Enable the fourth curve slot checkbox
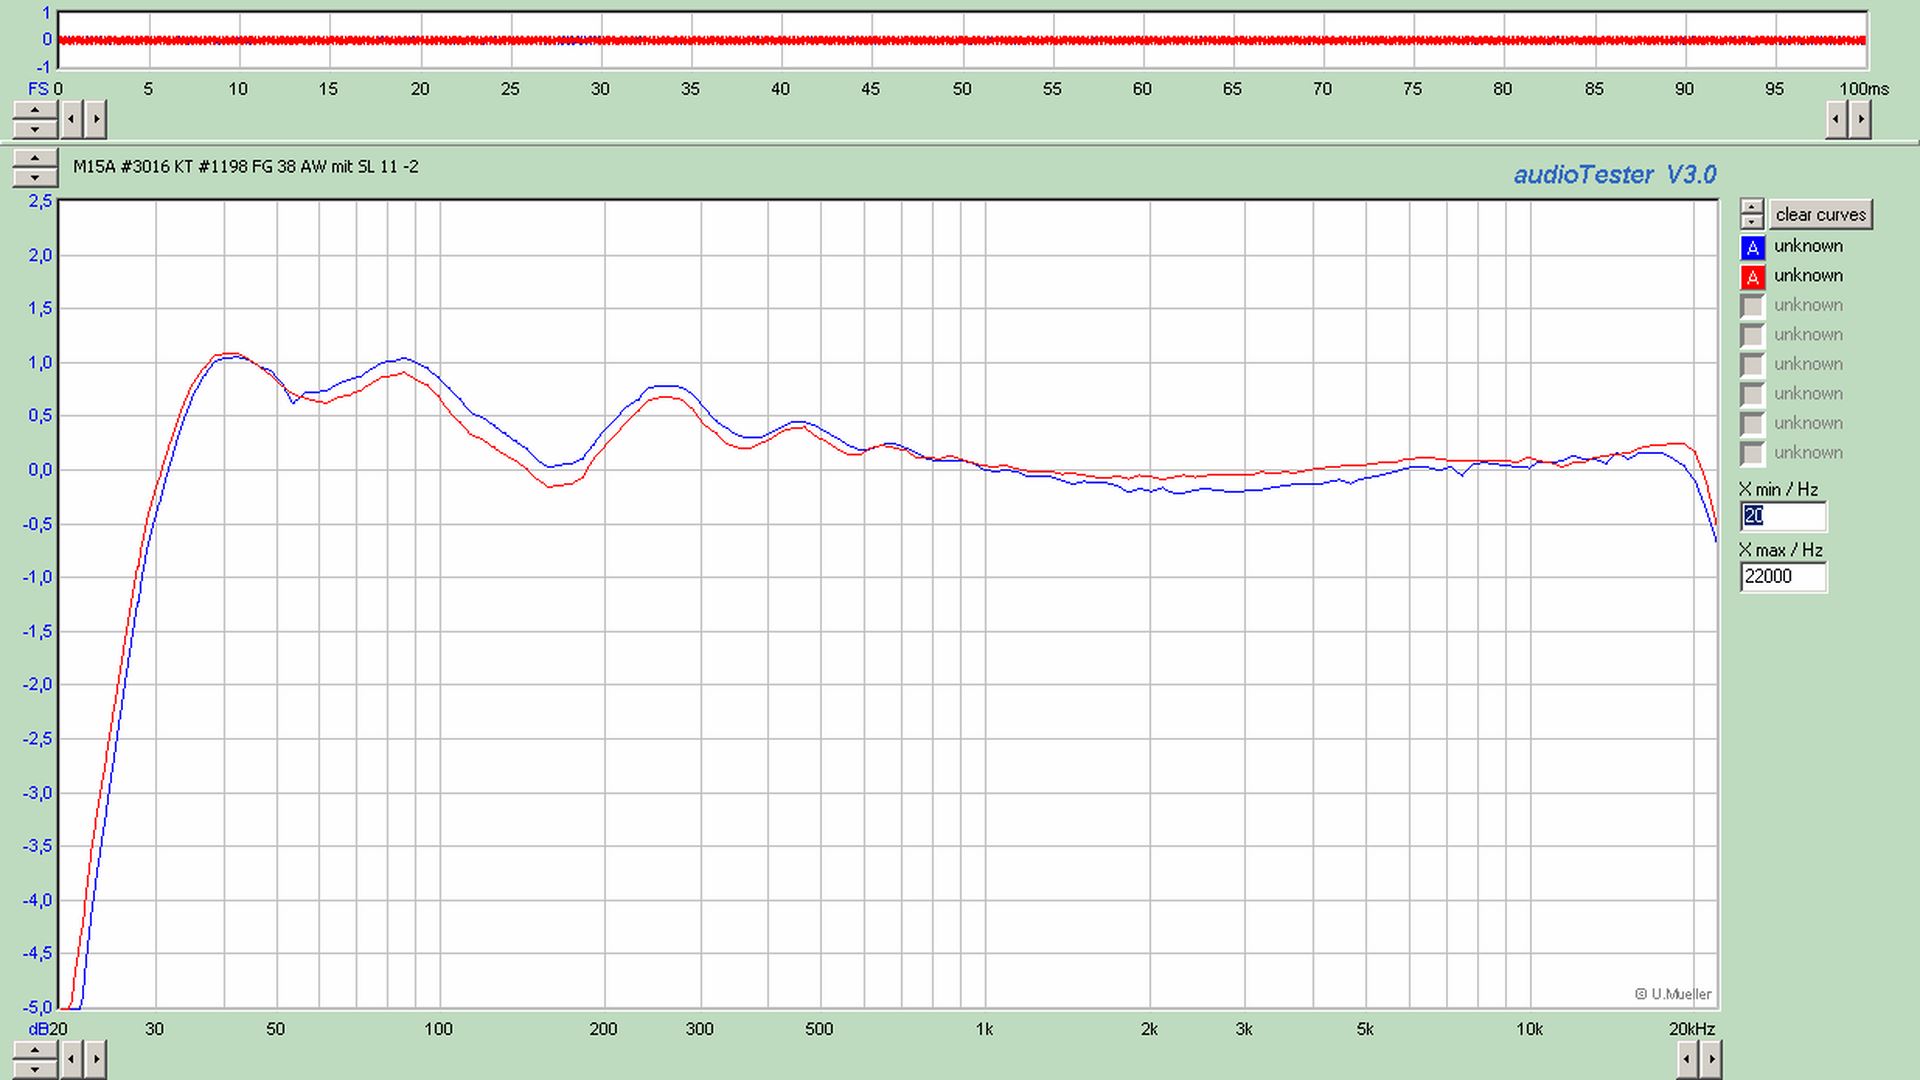1920x1080 pixels. (1752, 335)
